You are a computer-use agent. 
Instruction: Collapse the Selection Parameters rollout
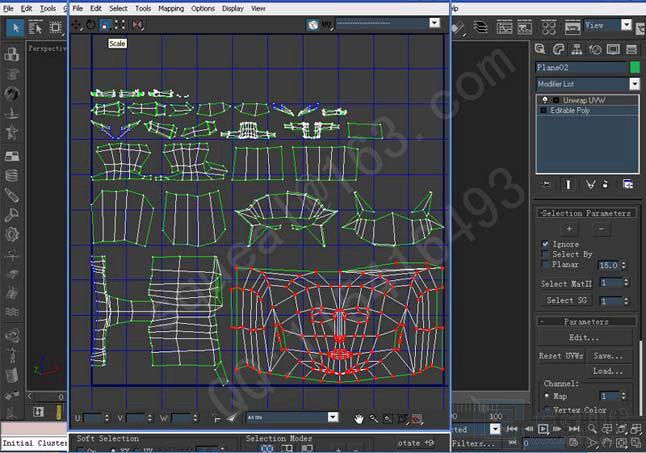(587, 213)
